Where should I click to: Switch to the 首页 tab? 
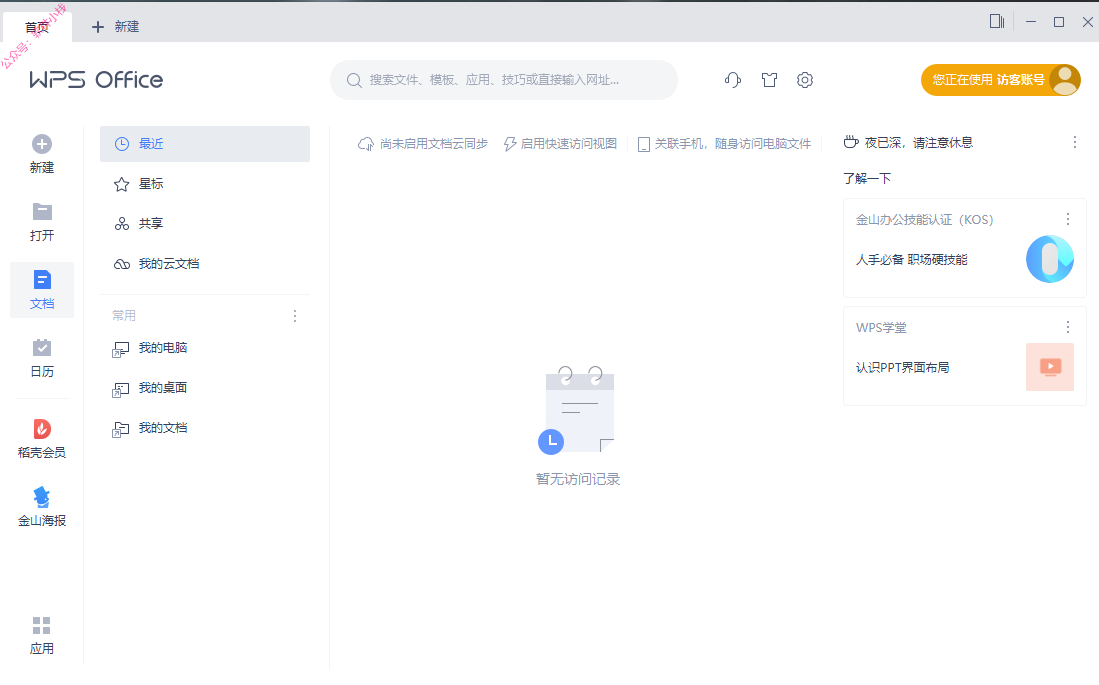[x=37, y=27]
